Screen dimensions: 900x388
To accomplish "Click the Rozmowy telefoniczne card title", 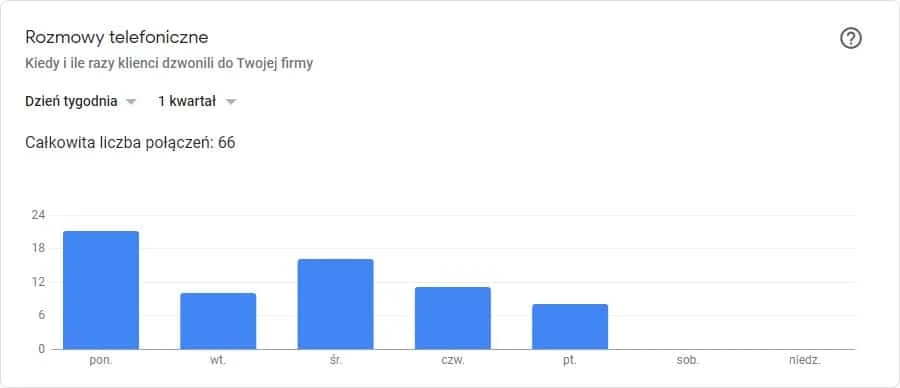I will (117, 38).
